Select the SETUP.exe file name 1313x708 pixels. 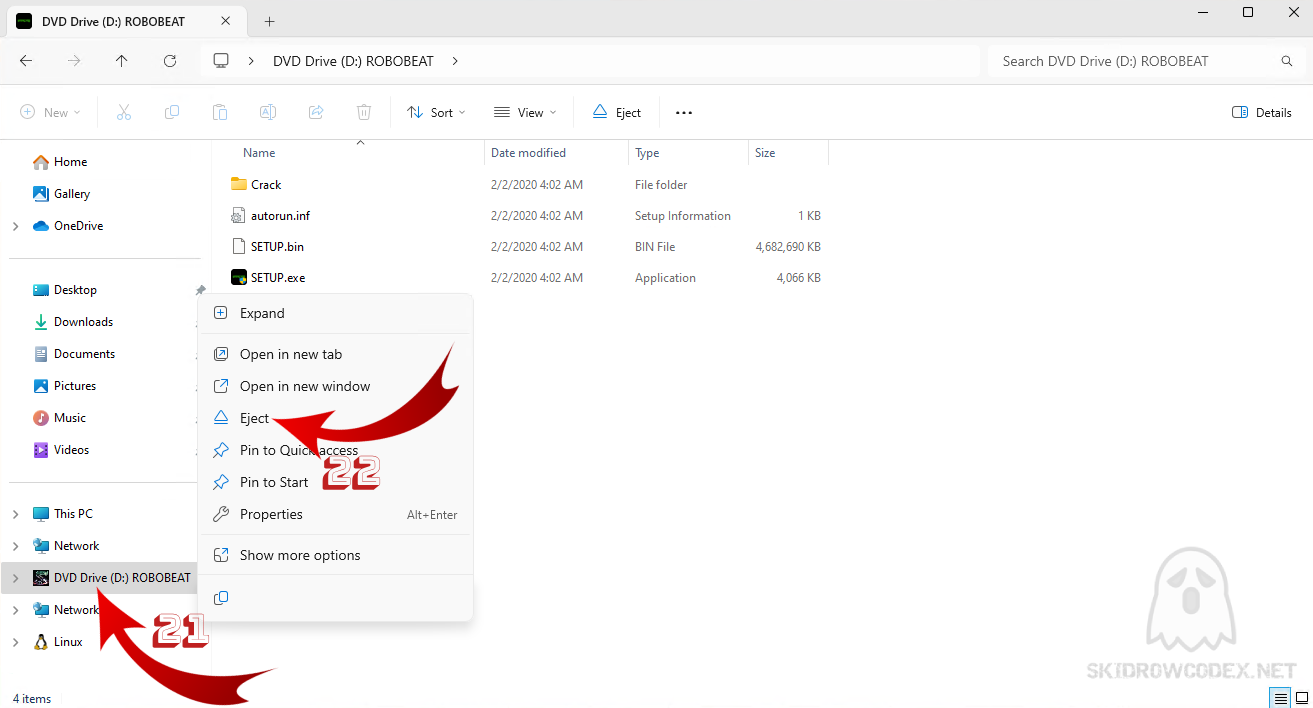coord(278,278)
